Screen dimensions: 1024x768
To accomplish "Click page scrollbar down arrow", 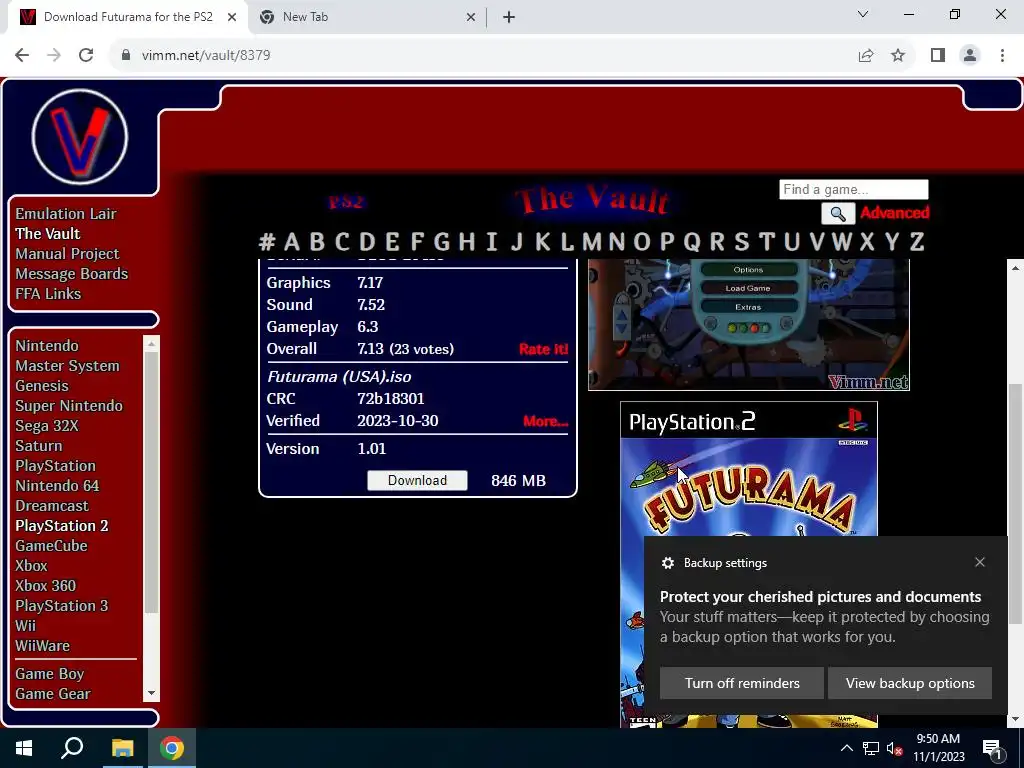I will point(1016,720).
